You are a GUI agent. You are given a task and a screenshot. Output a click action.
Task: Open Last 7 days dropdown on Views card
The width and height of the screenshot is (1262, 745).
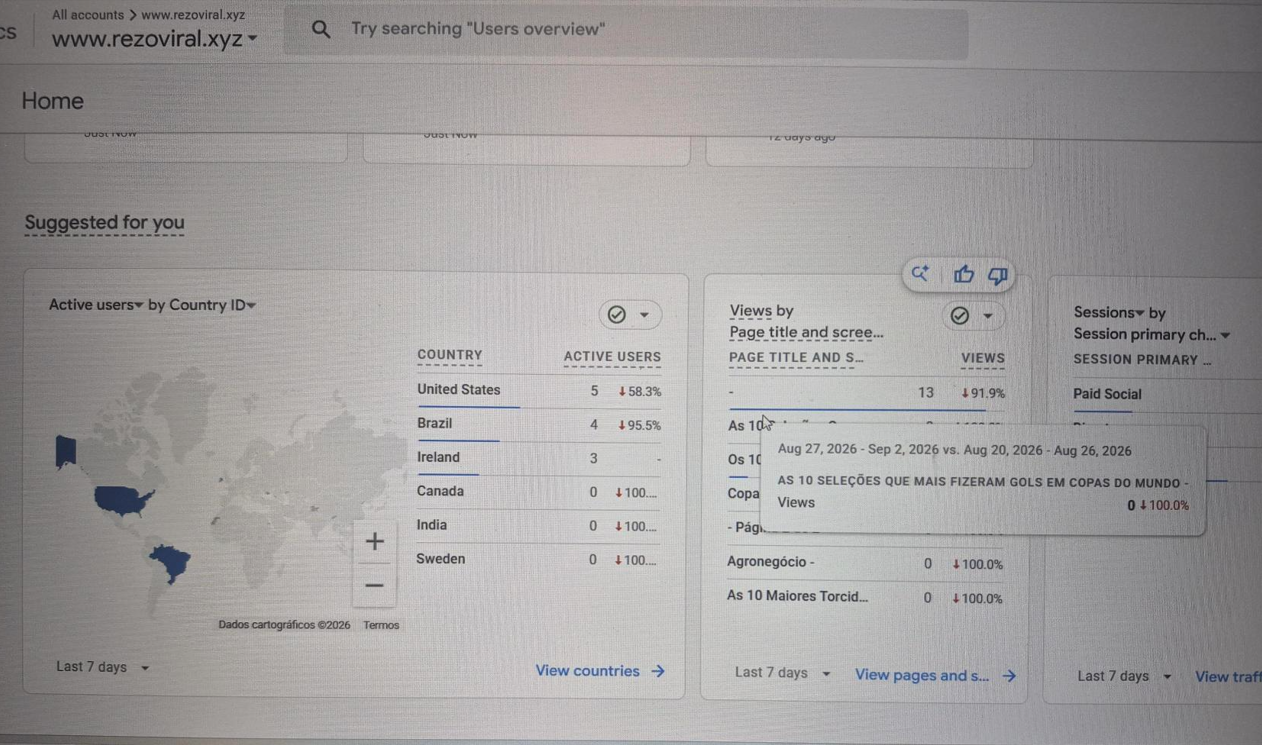tap(783, 673)
